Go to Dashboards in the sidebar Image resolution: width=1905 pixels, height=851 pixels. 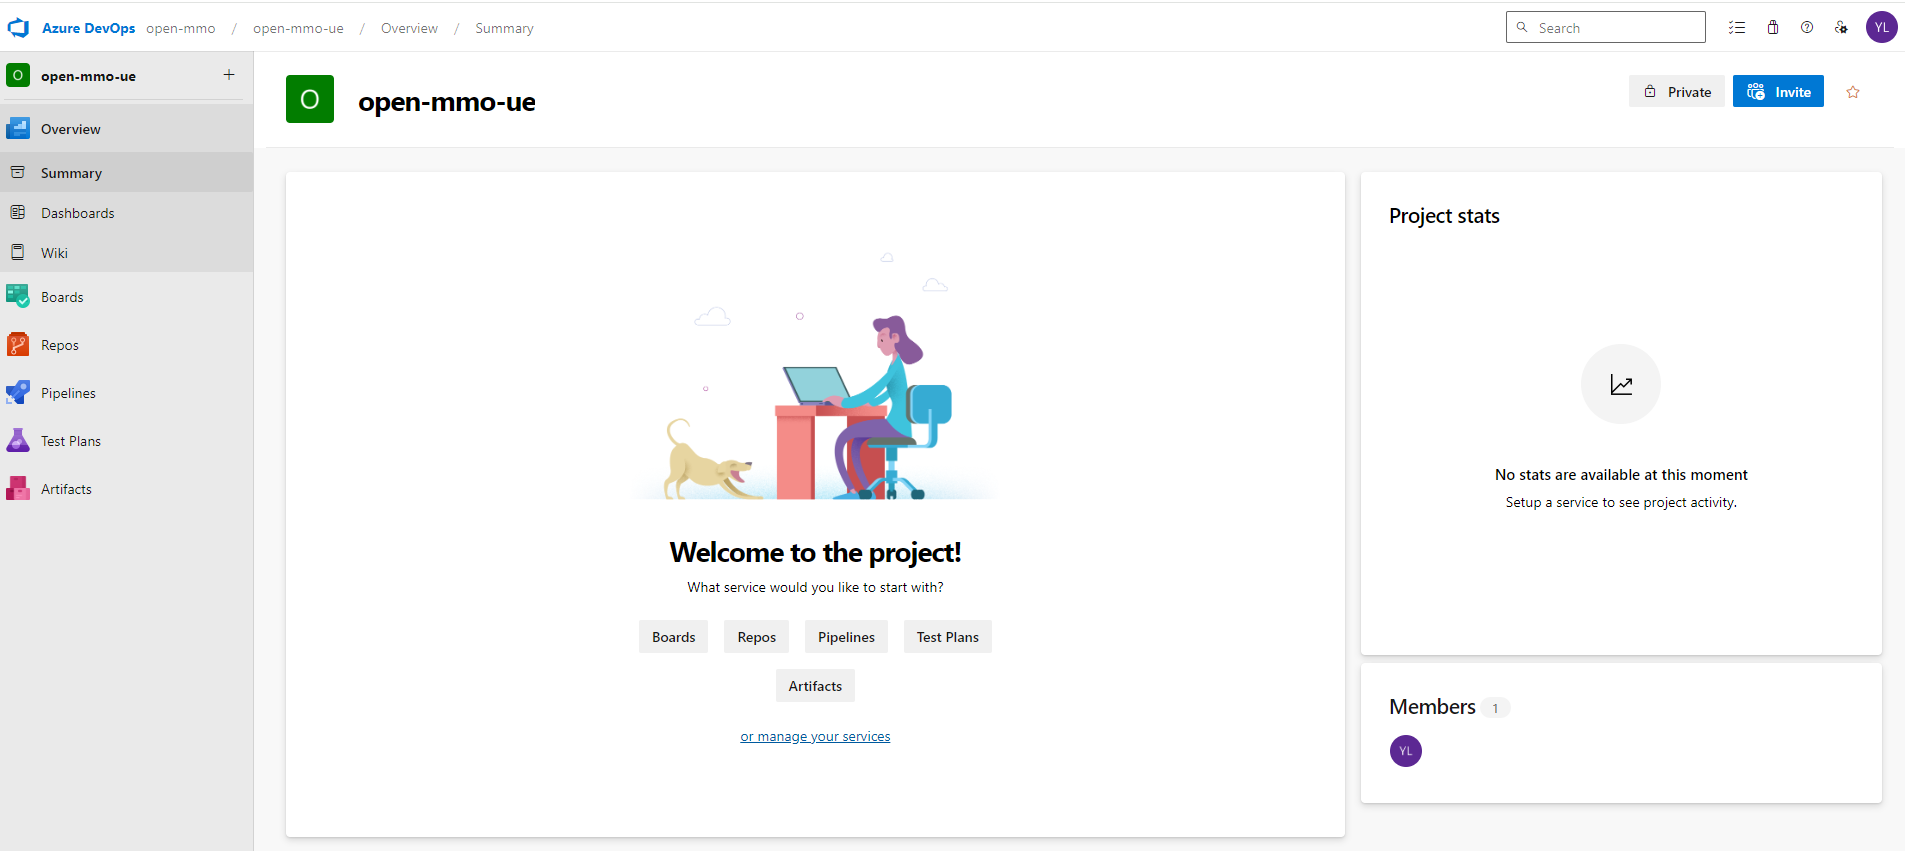[126, 213]
